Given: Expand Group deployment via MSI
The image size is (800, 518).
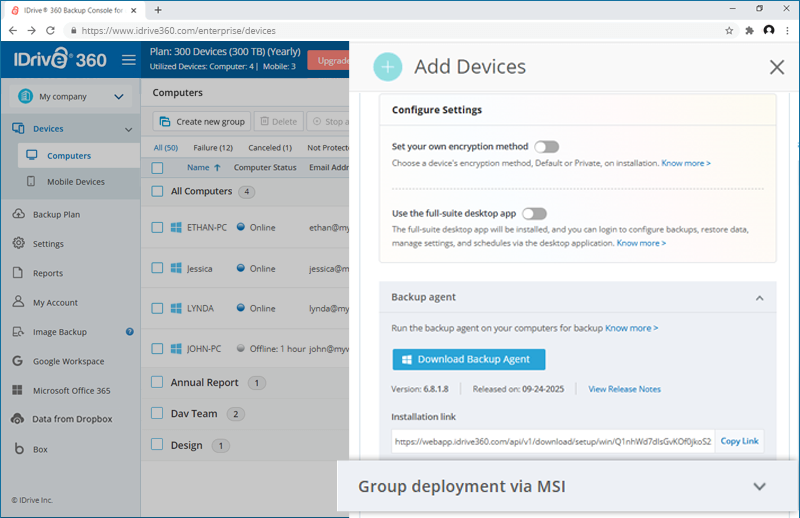Looking at the screenshot, I should [759, 486].
